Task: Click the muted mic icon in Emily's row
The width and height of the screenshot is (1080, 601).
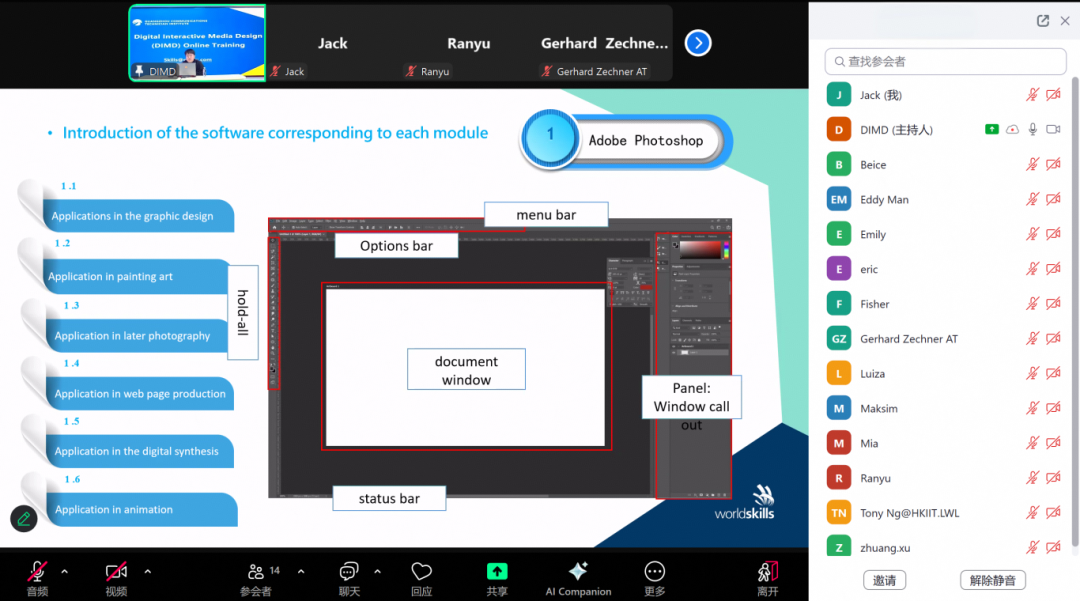Action: point(1032,234)
